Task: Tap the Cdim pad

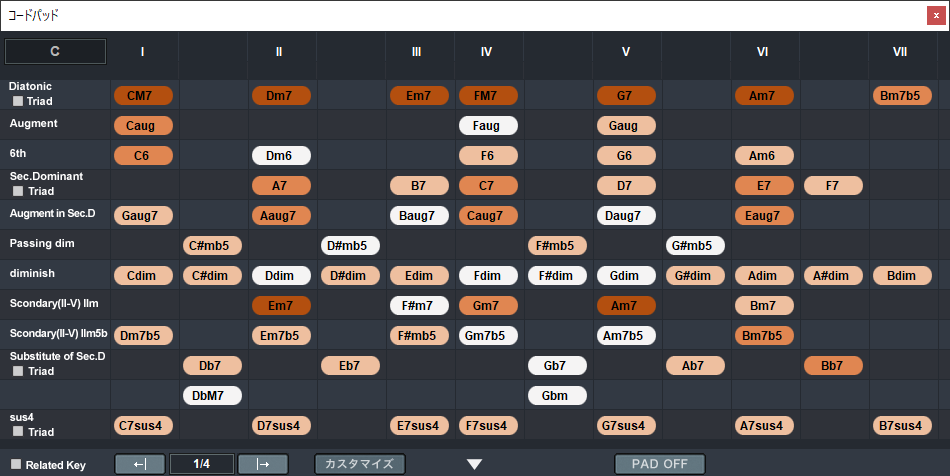Action: coord(143,276)
